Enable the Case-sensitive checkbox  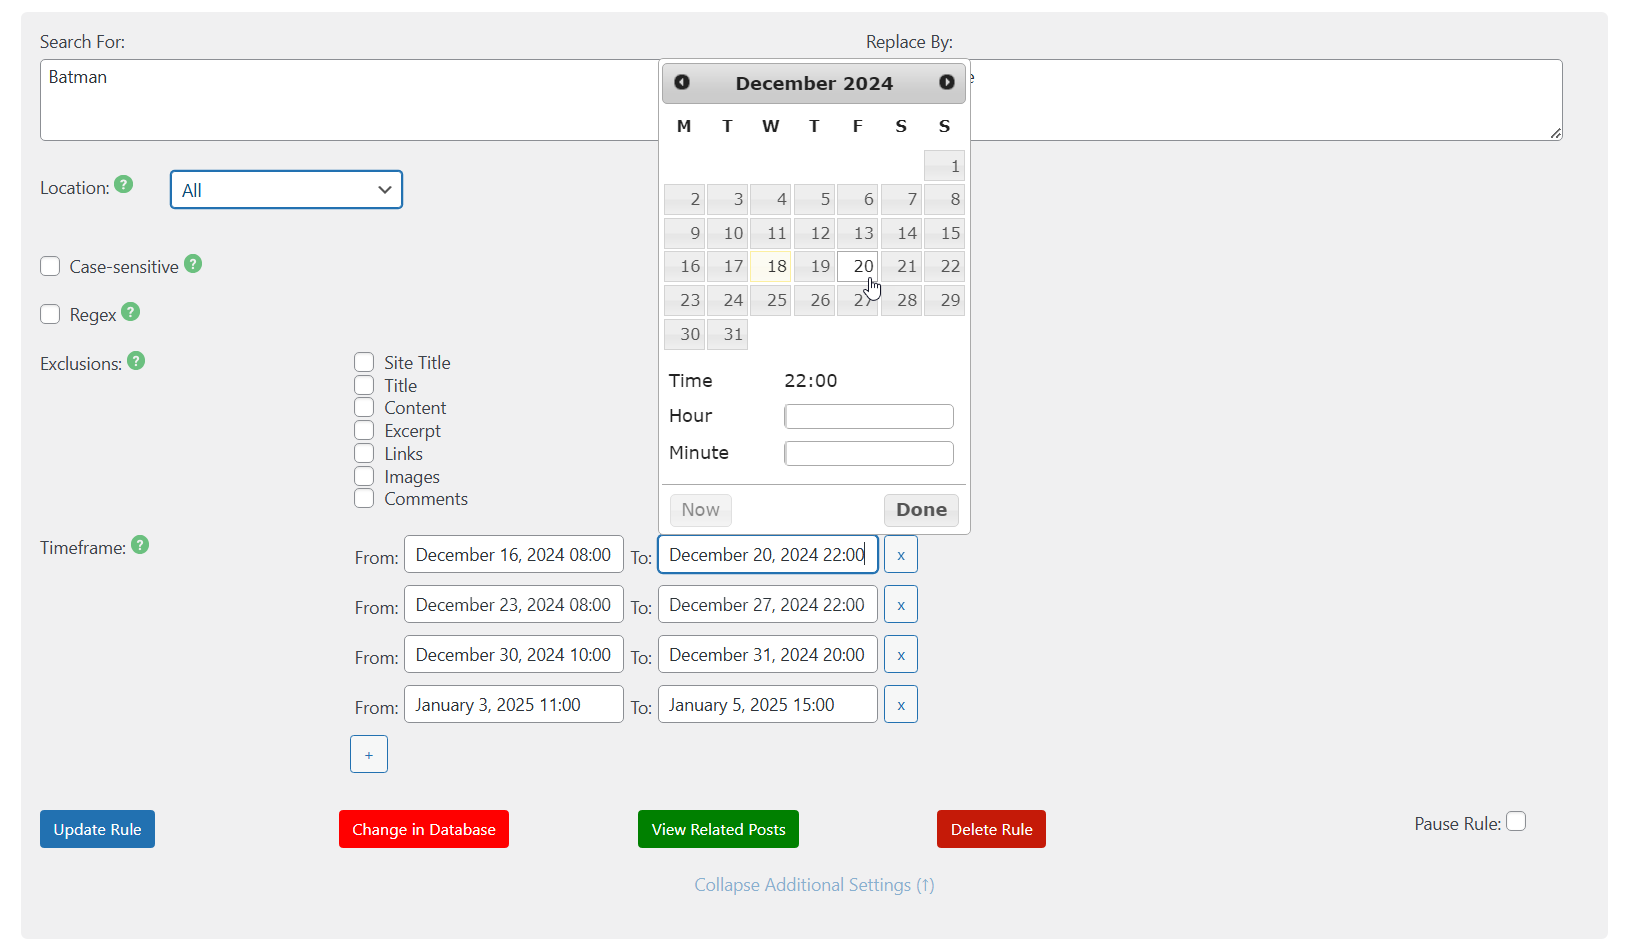coord(50,266)
